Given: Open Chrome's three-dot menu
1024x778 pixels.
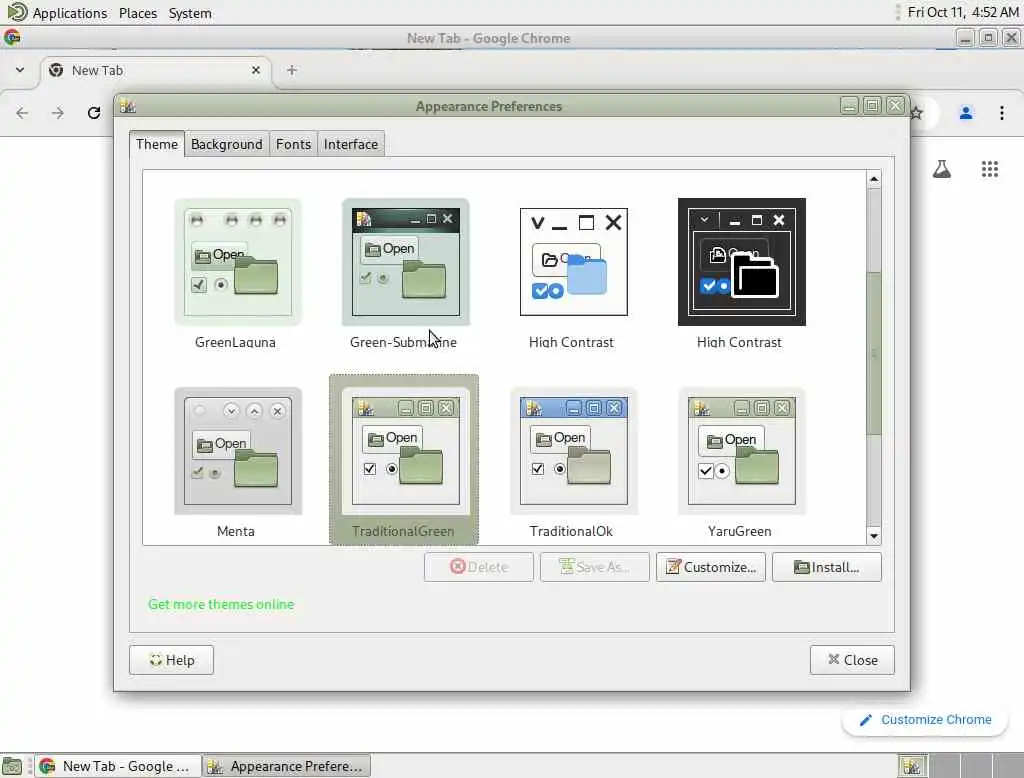Looking at the screenshot, I should coord(1002,113).
